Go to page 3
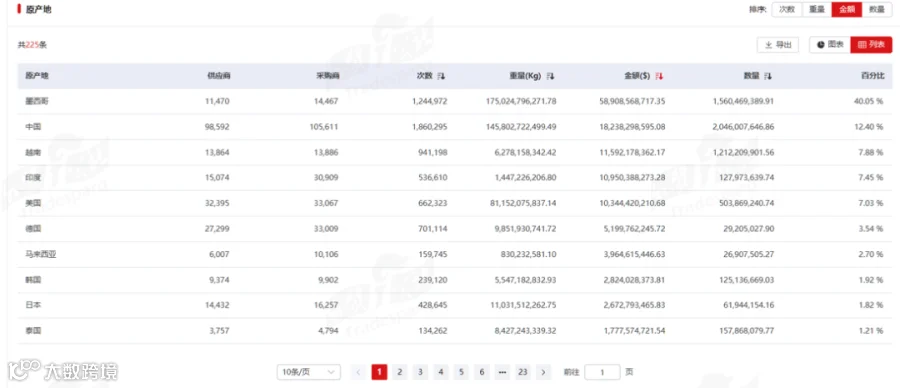 coord(420,372)
